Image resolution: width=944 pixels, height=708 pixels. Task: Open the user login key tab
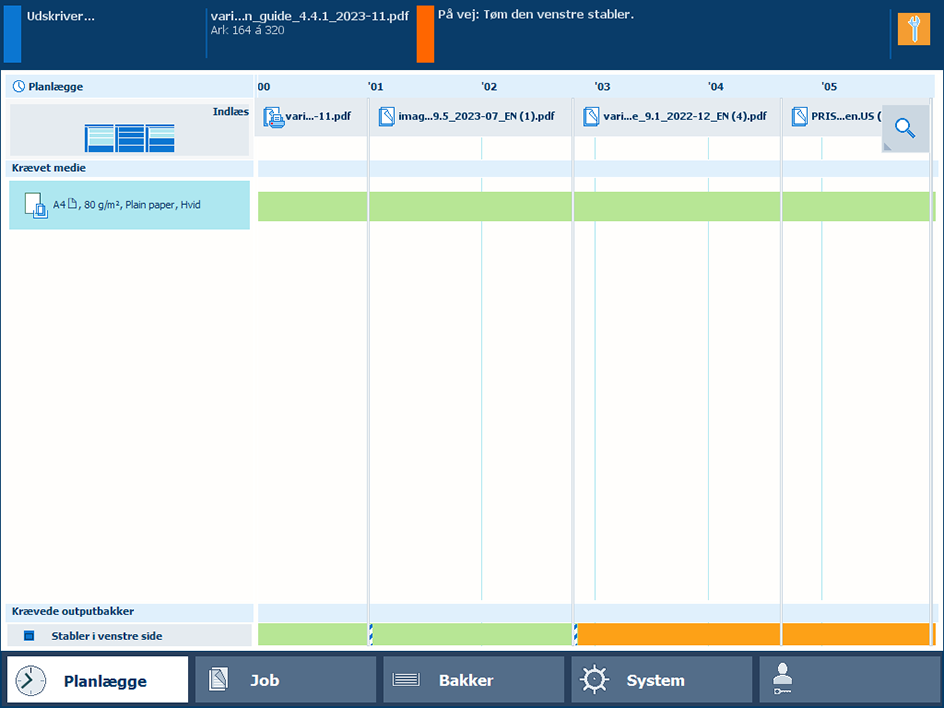pyautogui.click(x=849, y=680)
